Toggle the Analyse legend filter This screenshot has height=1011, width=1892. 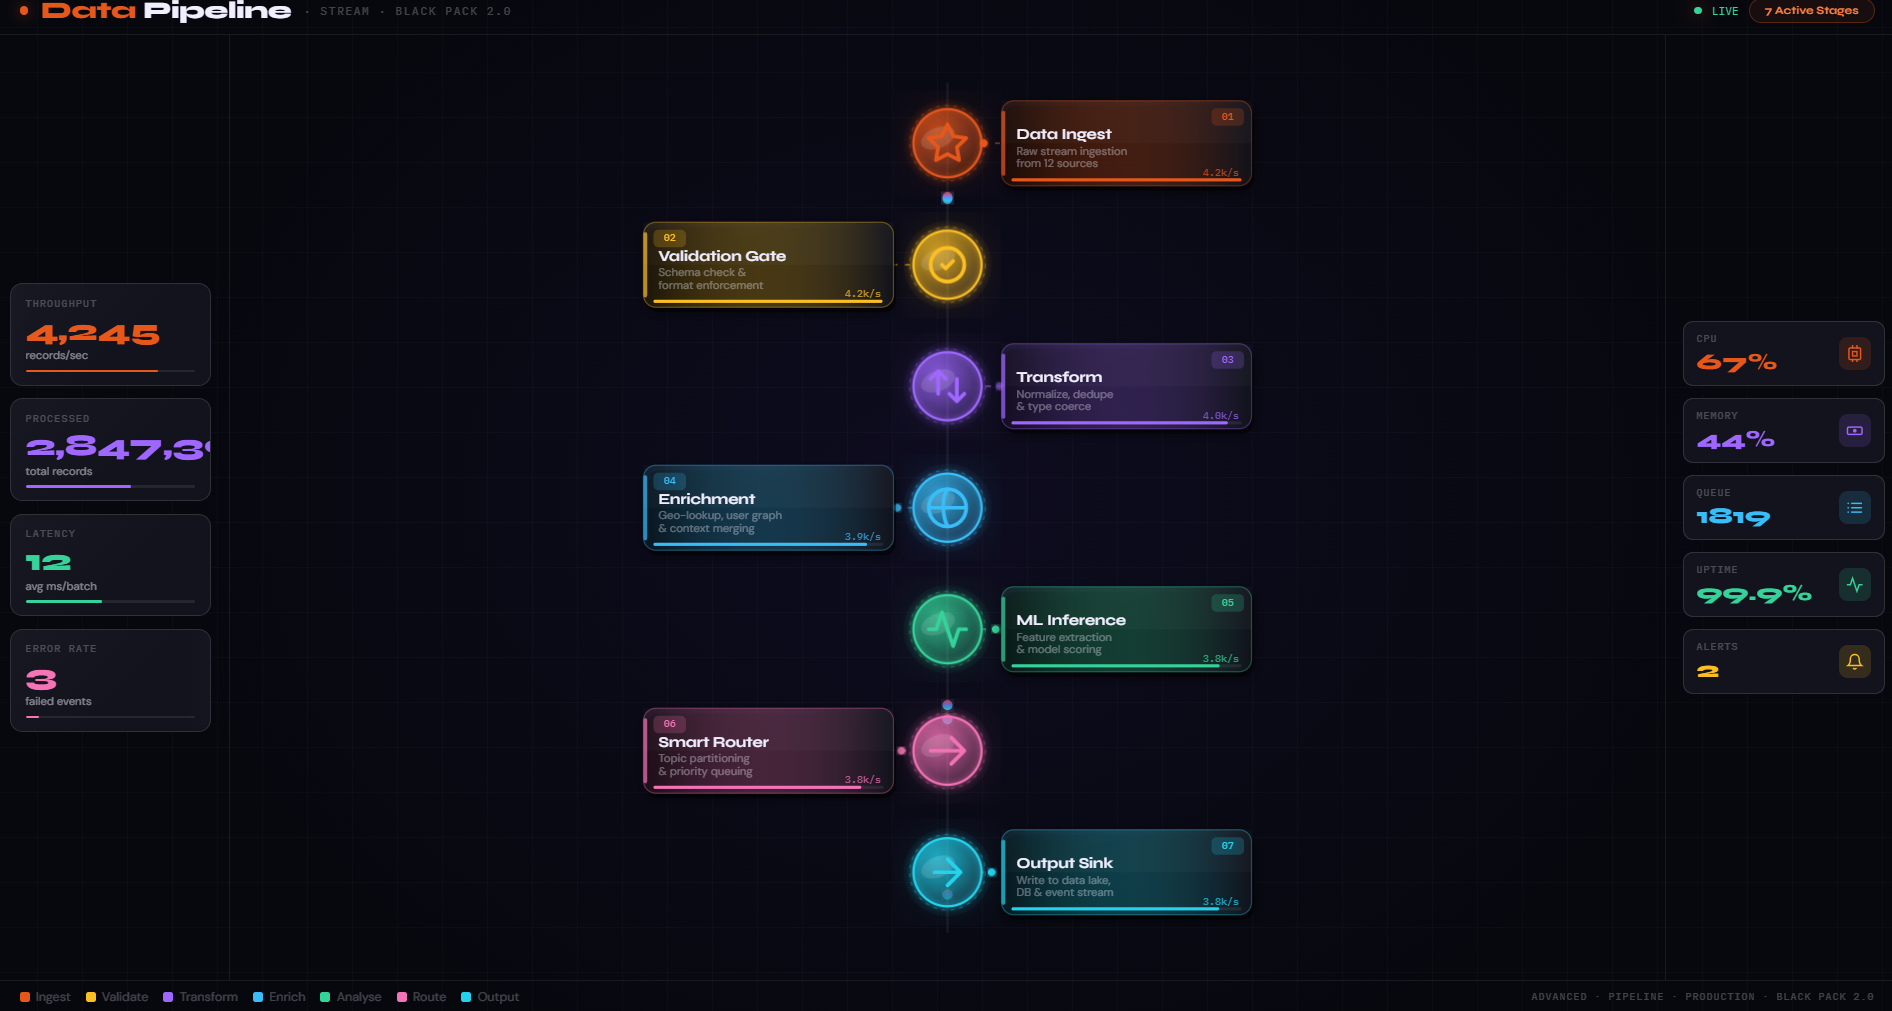pyautogui.click(x=350, y=997)
